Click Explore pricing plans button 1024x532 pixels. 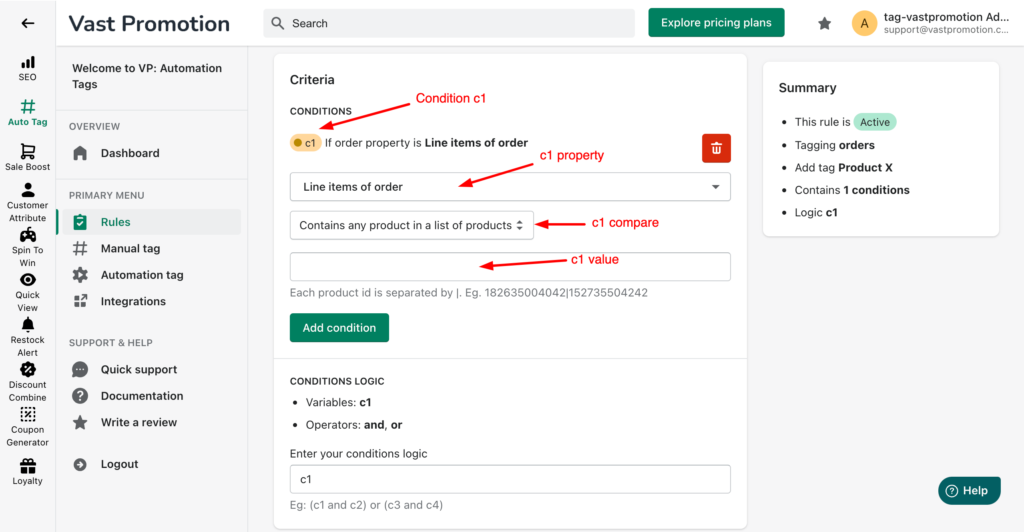[716, 23]
